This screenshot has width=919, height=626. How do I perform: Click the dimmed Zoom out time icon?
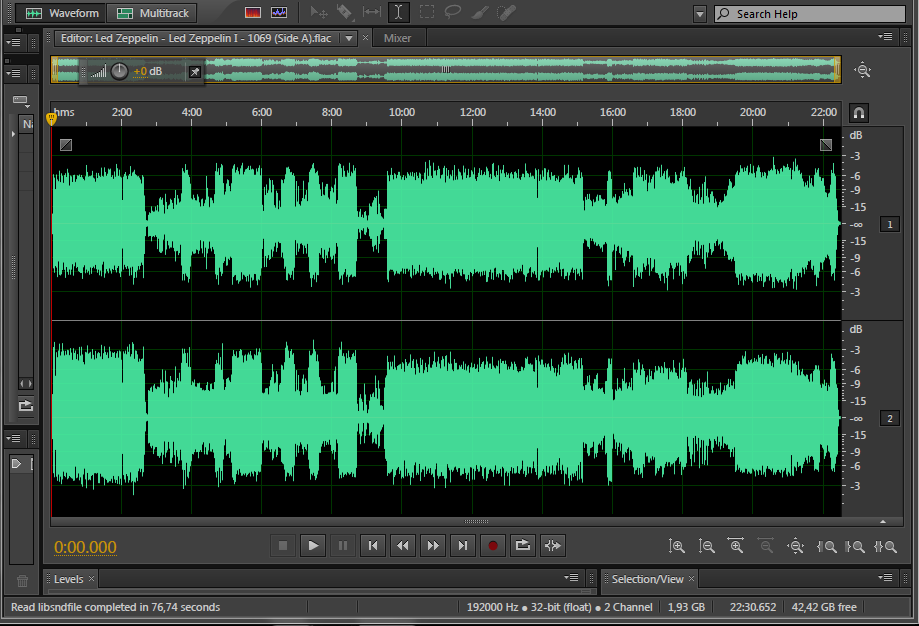click(x=765, y=546)
